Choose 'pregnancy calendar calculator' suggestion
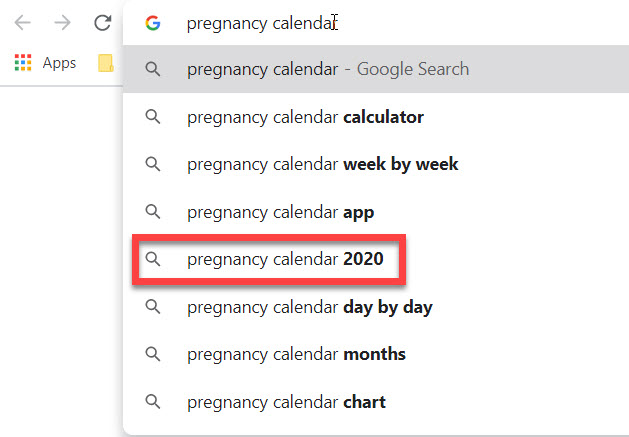629x437 pixels. [x=305, y=117]
